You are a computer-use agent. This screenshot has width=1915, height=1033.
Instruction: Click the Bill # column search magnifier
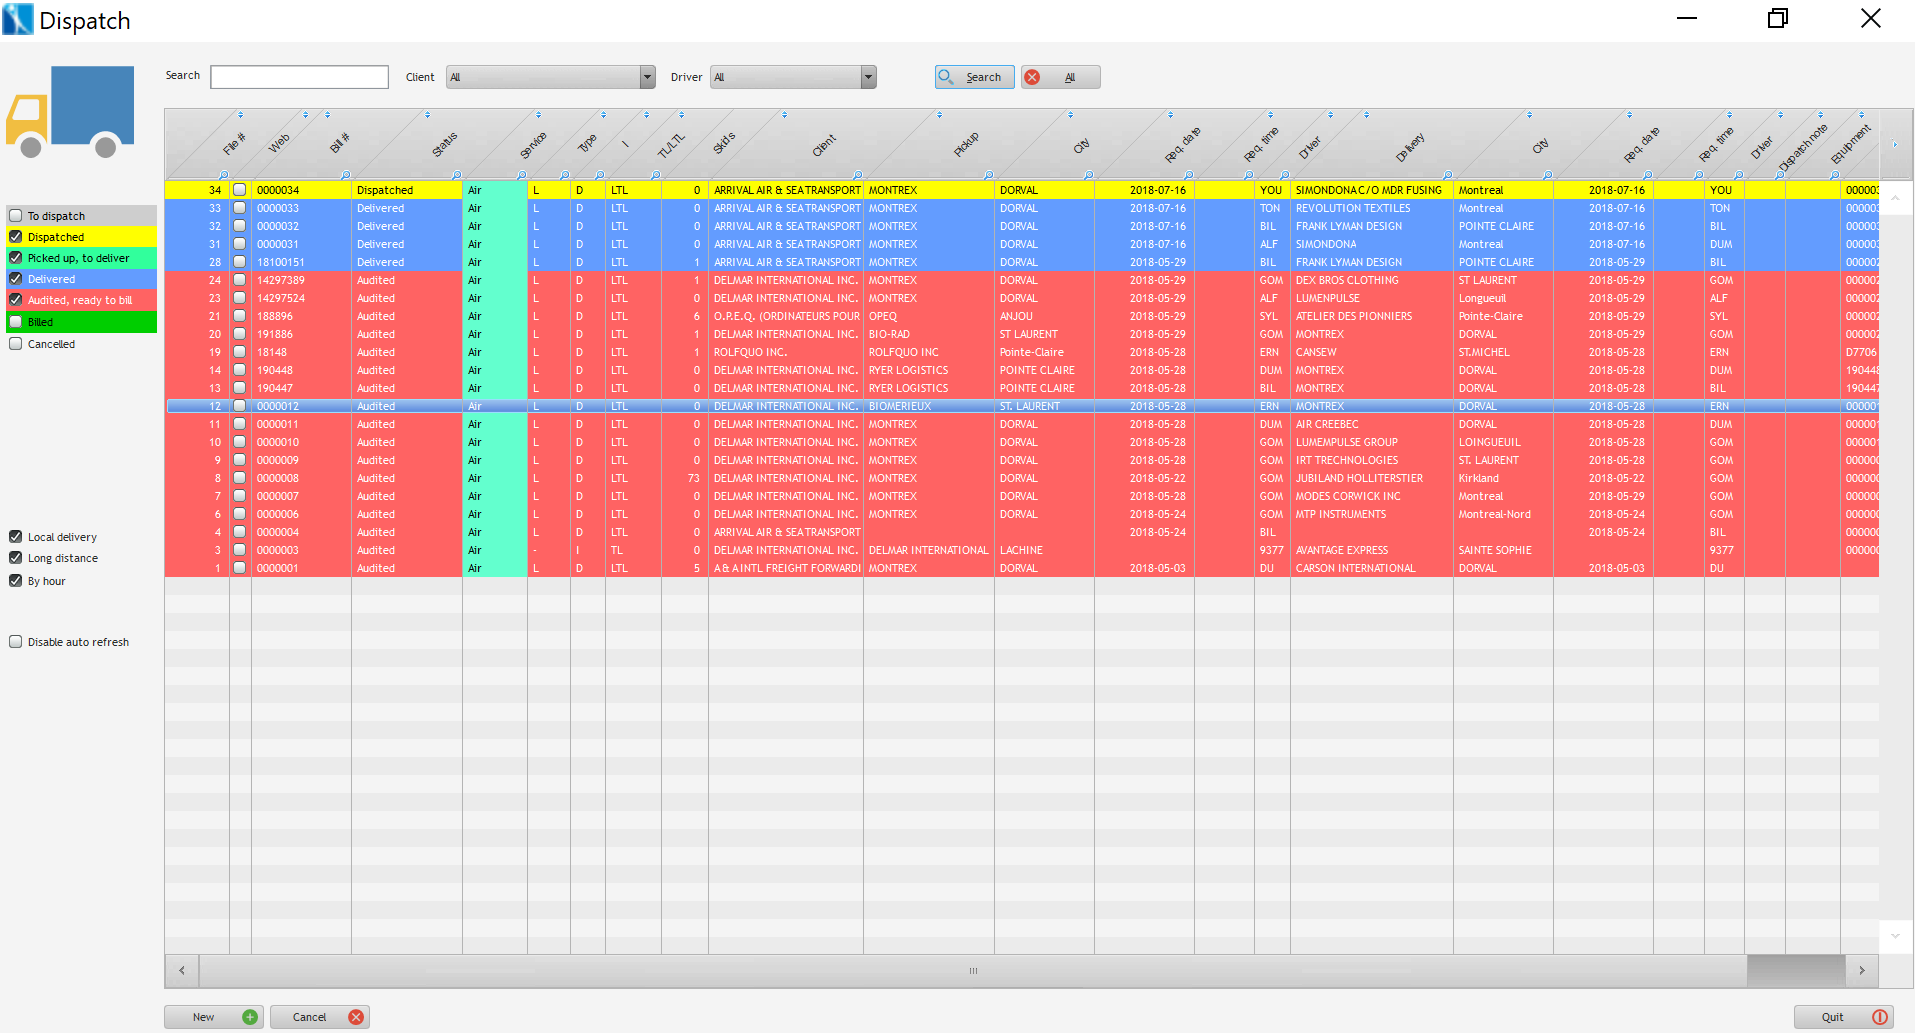point(346,176)
